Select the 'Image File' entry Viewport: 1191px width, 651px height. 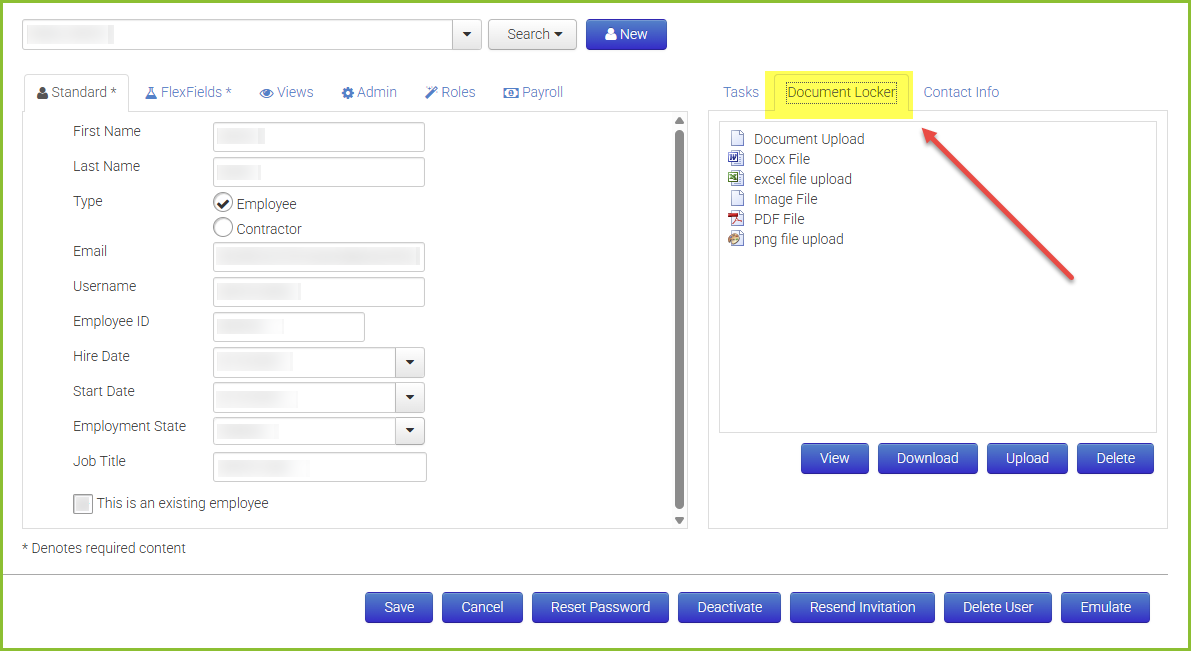(x=785, y=199)
